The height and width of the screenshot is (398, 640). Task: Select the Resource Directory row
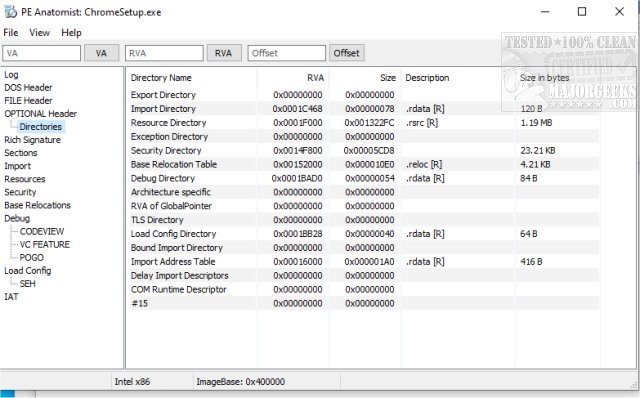point(364,123)
